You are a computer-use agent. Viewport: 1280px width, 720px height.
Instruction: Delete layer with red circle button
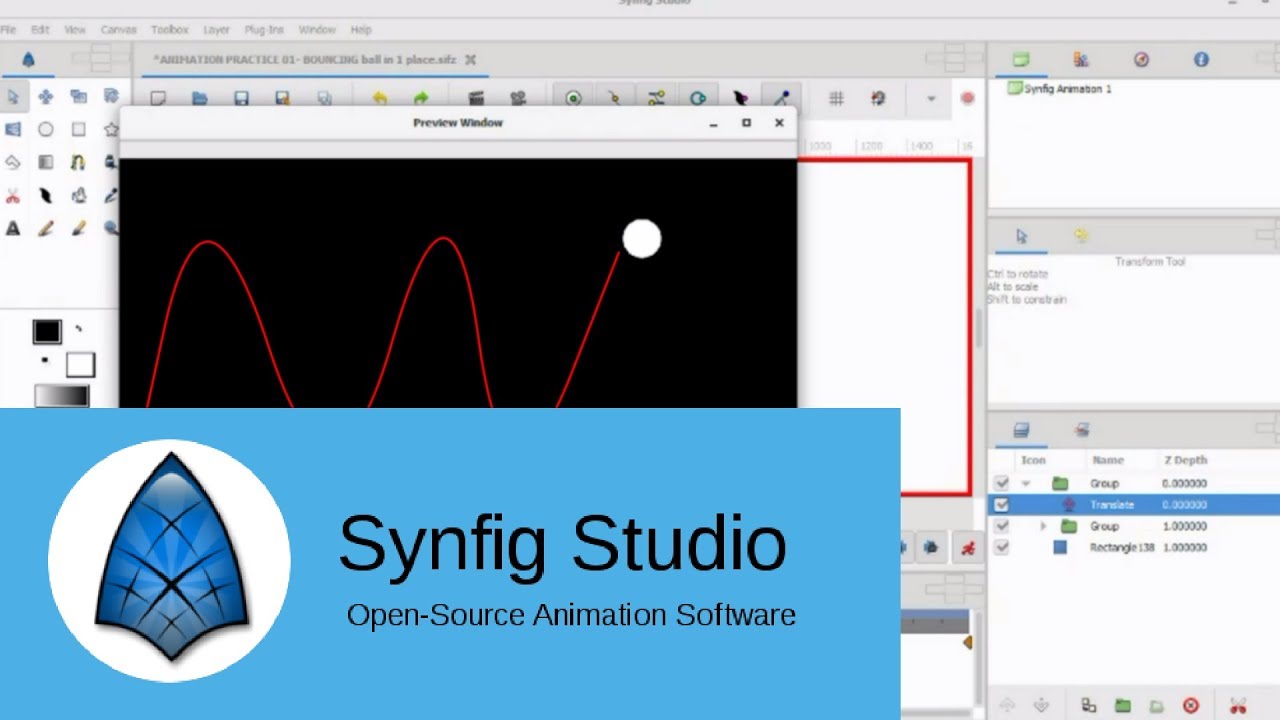1190,705
